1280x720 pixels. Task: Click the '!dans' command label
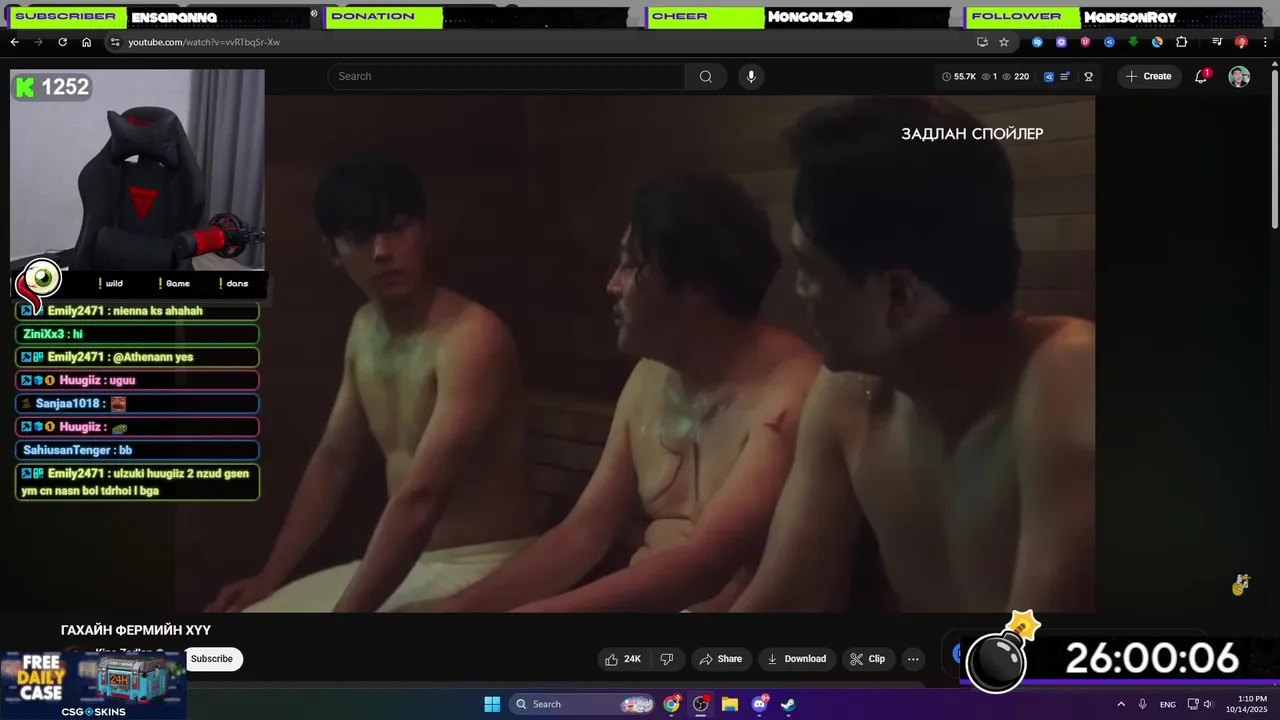point(233,283)
